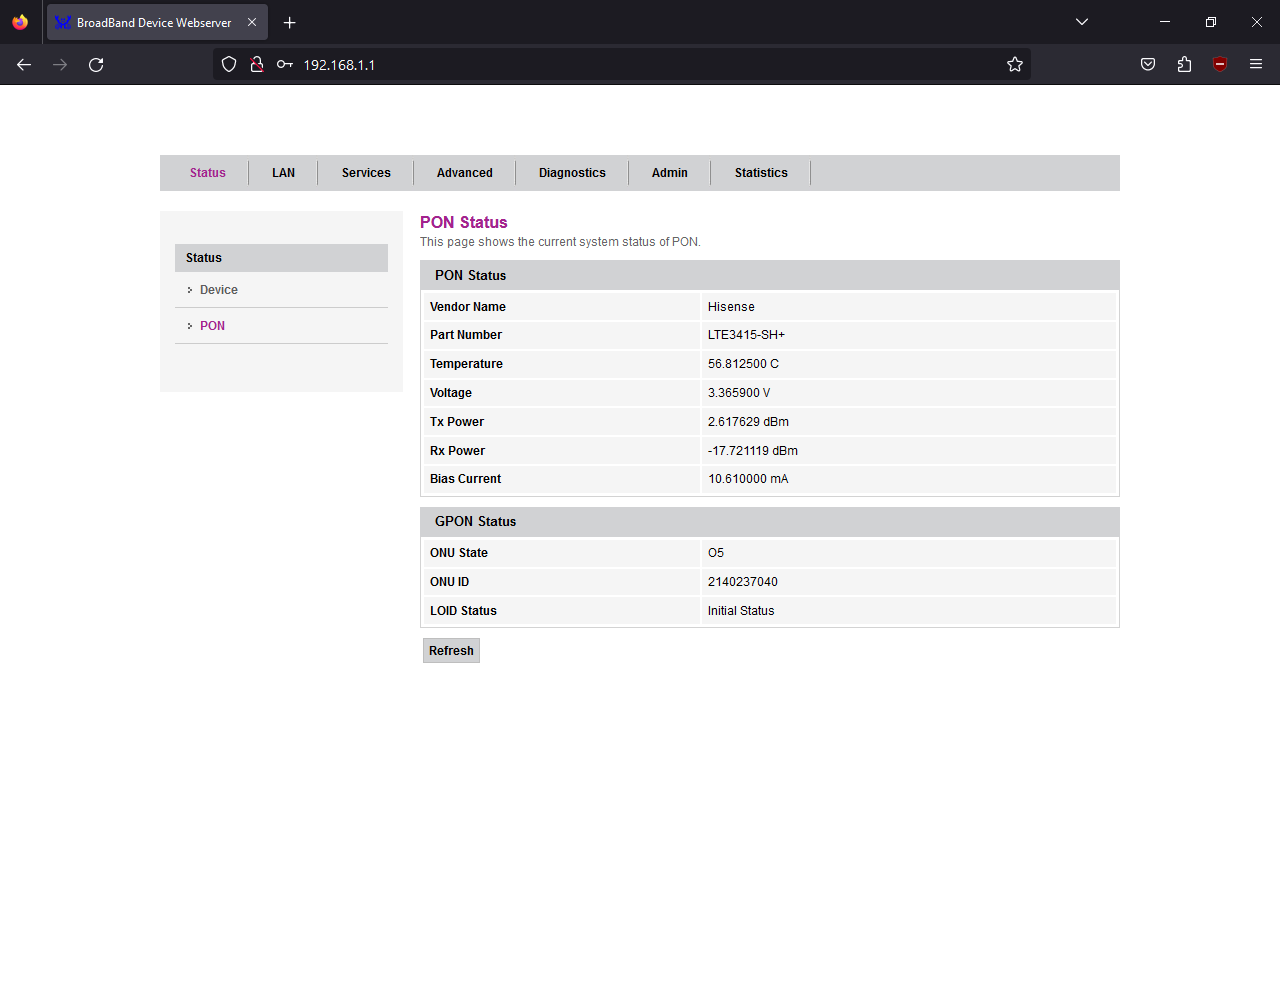Open the Services menu tab
This screenshot has height=984, width=1280.
(366, 173)
